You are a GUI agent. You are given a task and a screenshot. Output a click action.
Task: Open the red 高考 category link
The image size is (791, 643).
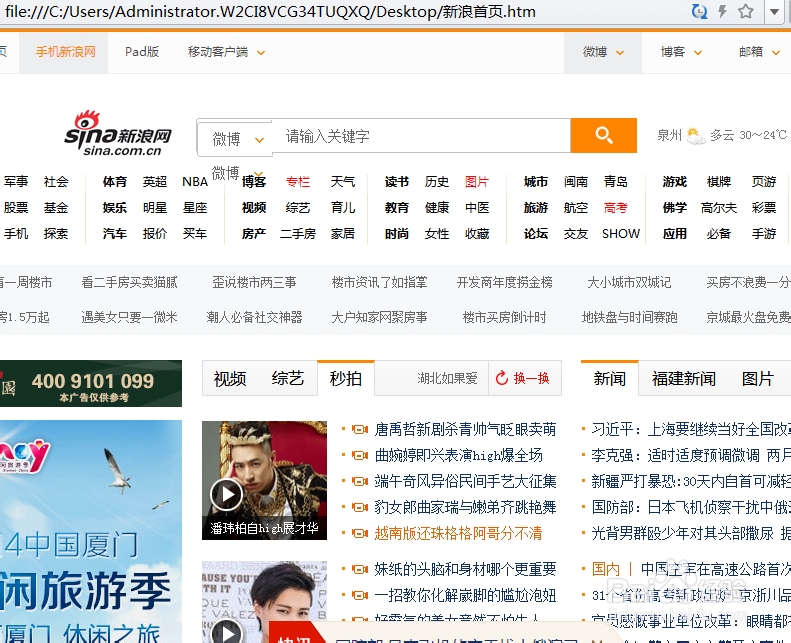[x=615, y=208]
